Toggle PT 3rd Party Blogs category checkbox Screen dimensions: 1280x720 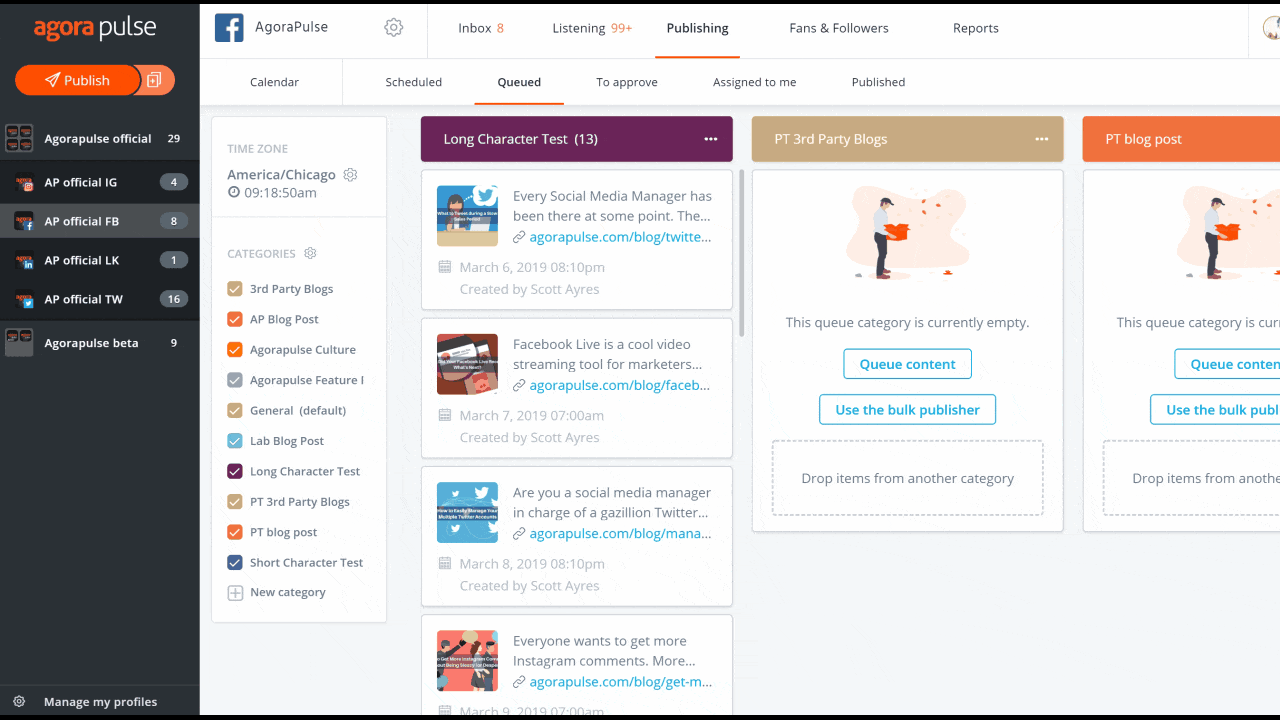pyautogui.click(x=235, y=502)
